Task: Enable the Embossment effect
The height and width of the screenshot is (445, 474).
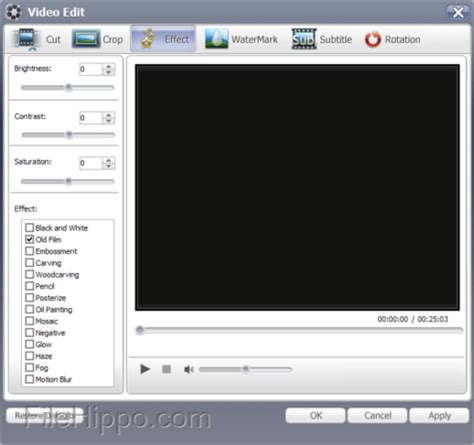Action: point(30,251)
